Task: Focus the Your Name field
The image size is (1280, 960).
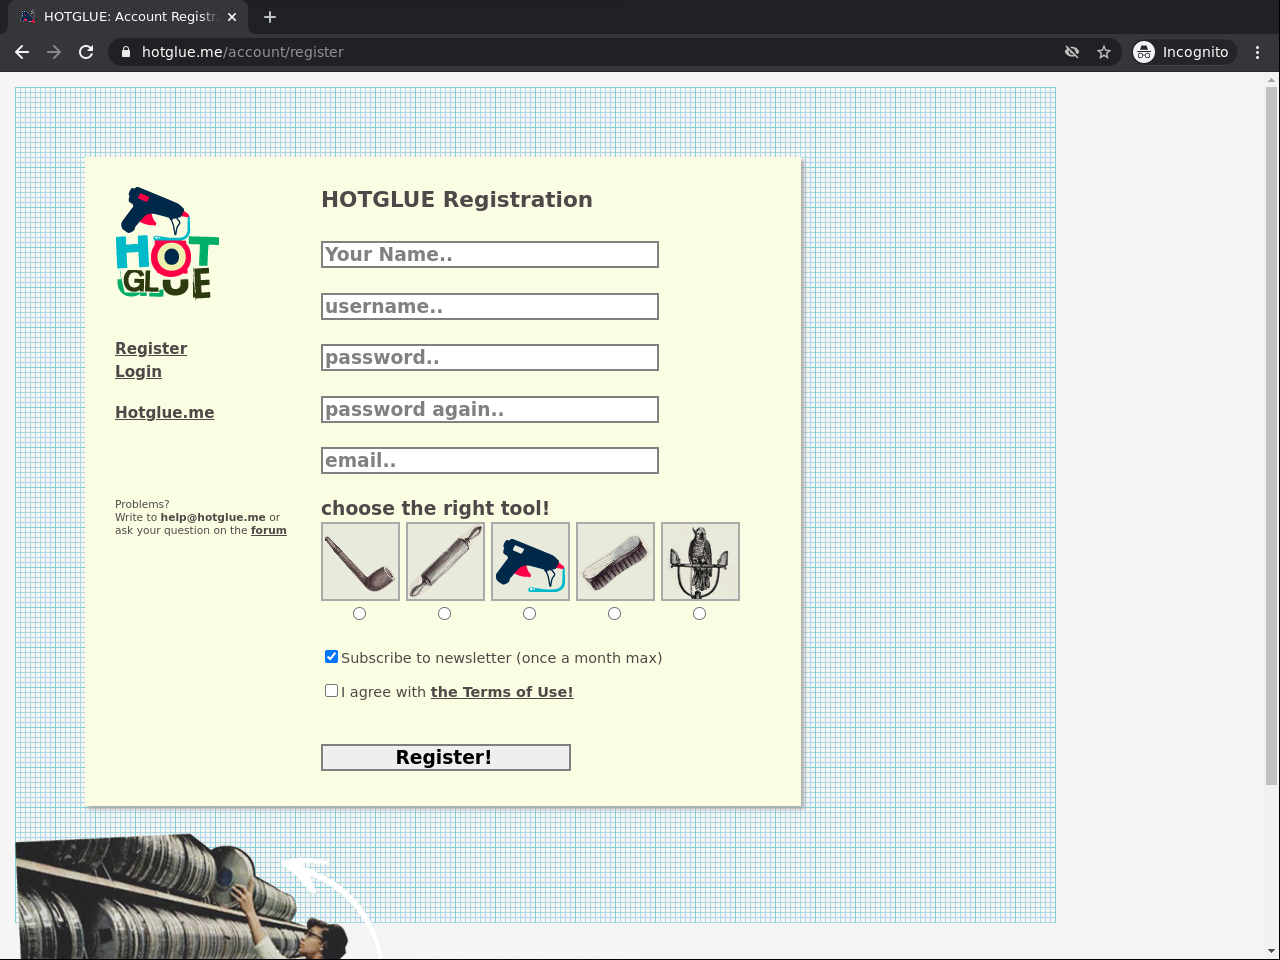Action: 490,254
